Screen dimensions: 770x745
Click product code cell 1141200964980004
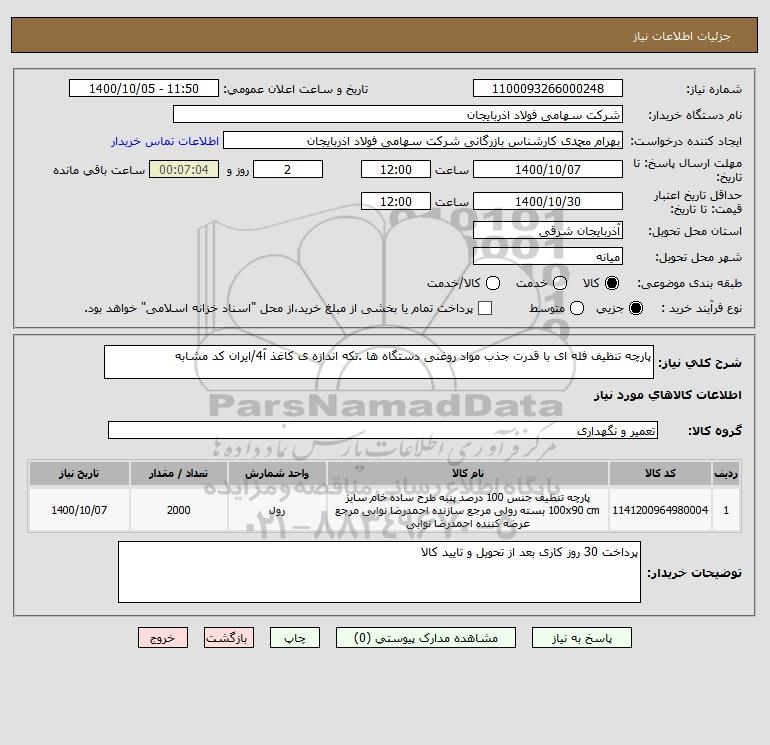(660, 510)
